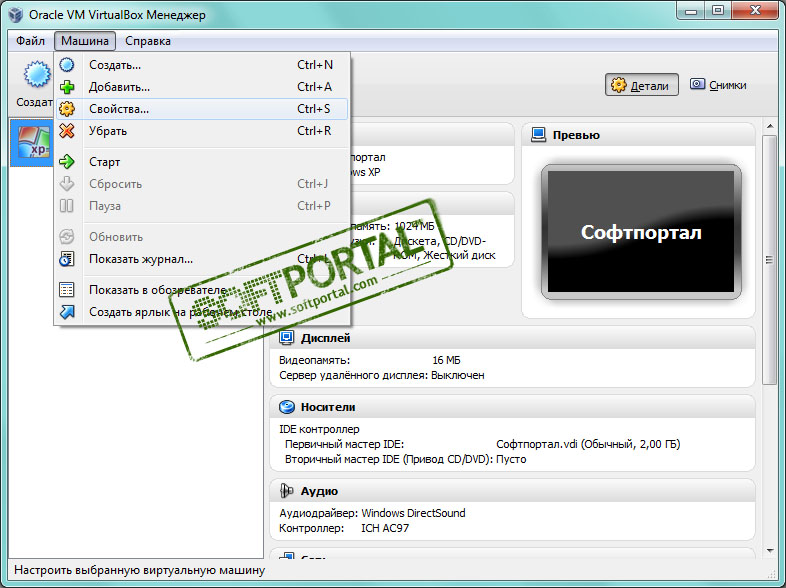The image size is (786, 588).
Task: Click IDE контроллер text
Action: tap(319, 430)
